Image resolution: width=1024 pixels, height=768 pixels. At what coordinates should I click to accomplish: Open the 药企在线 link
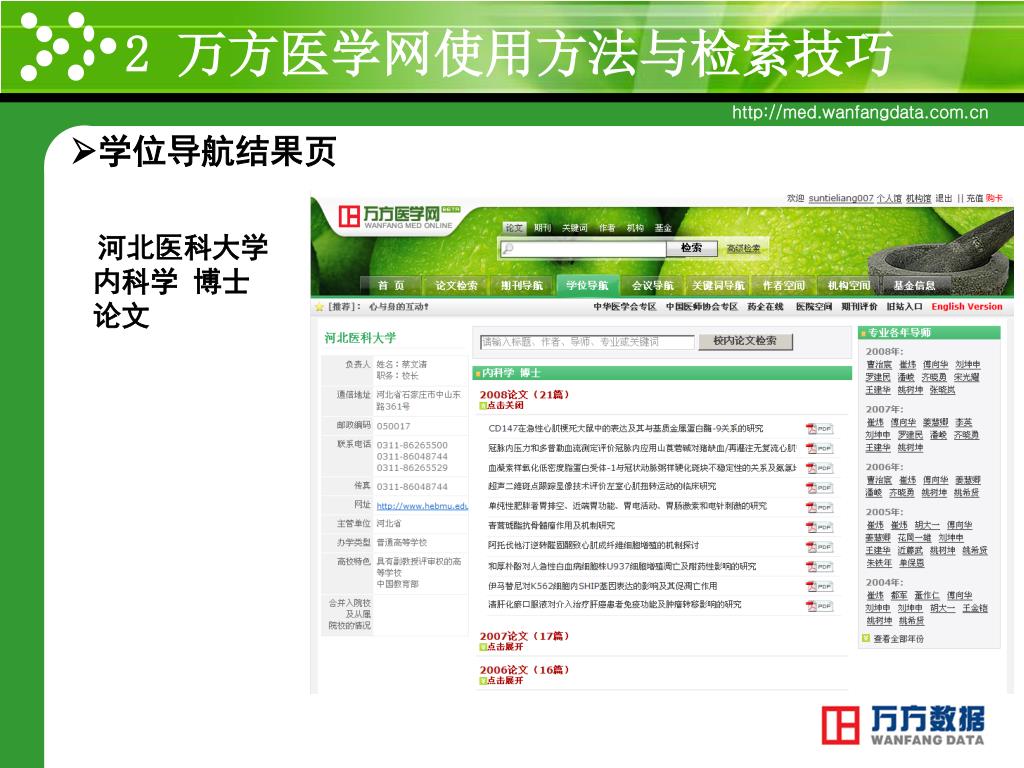[x=765, y=306]
